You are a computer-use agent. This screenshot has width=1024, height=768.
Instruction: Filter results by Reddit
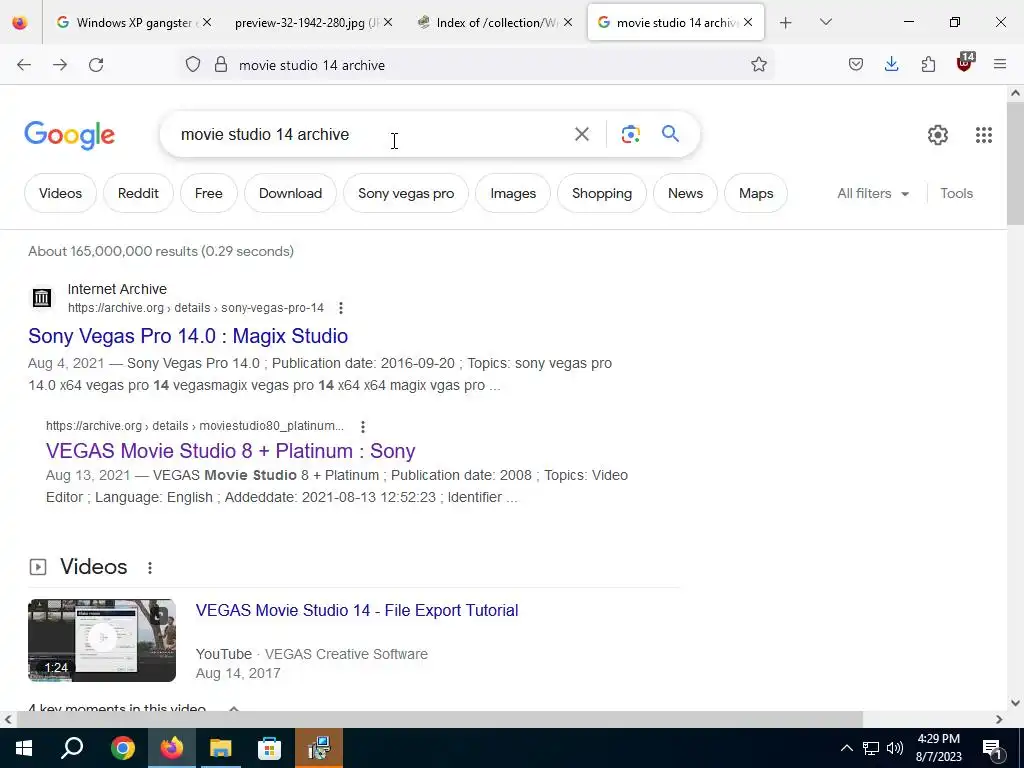click(138, 193)
